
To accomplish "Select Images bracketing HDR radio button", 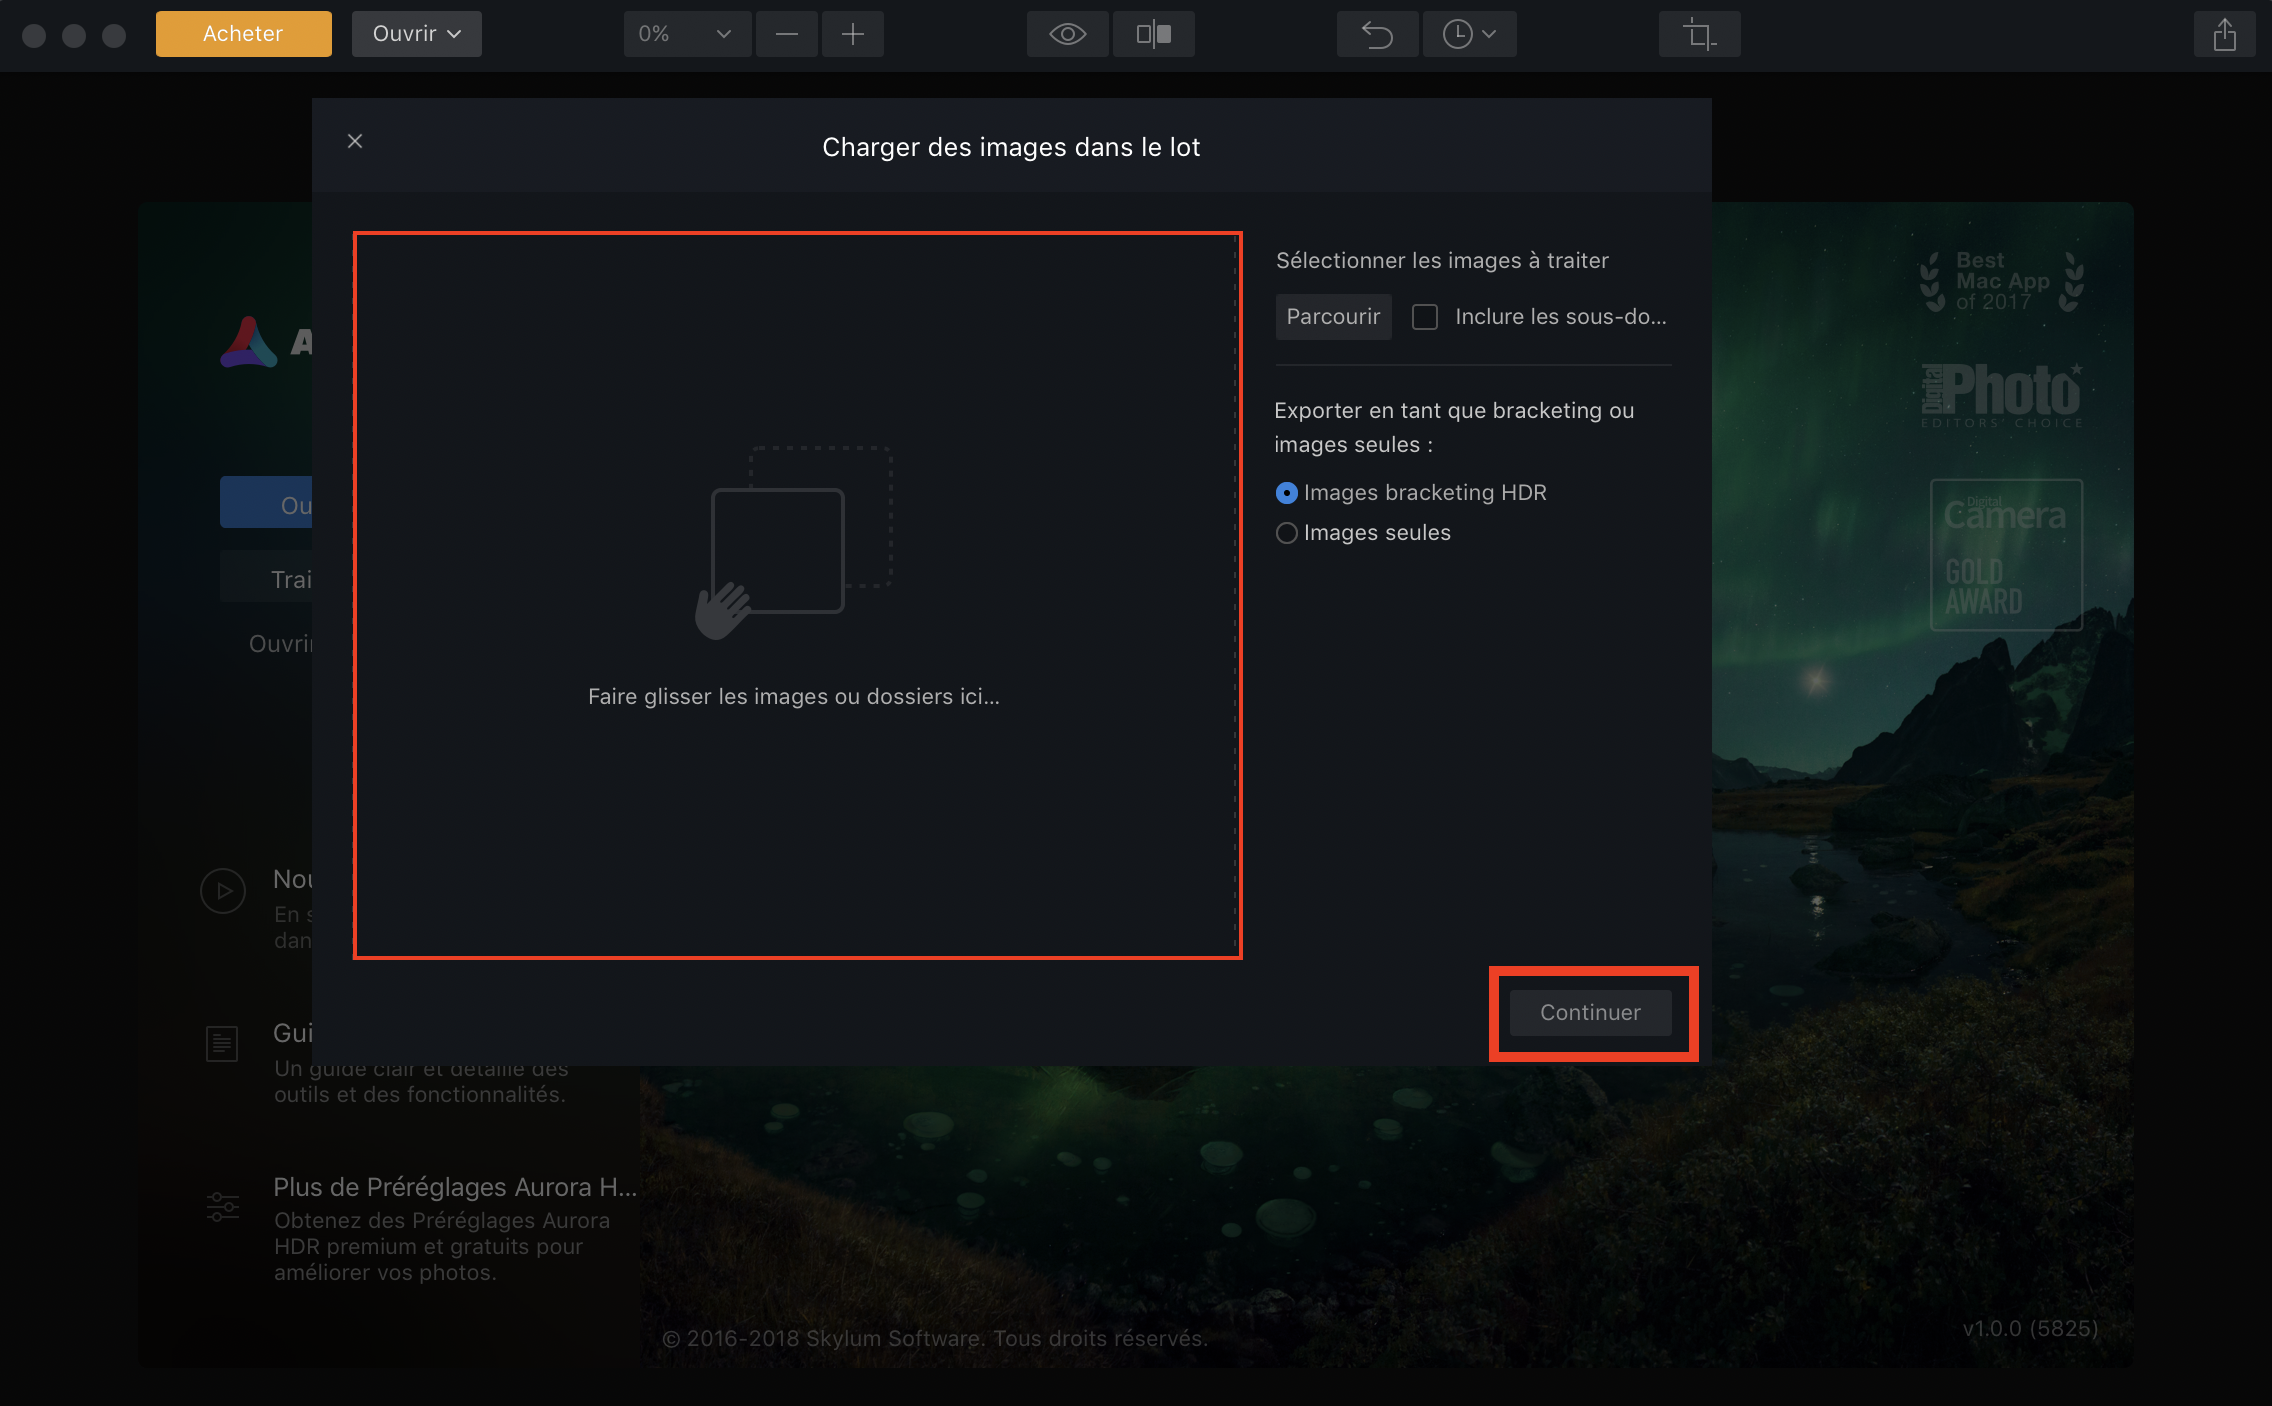I will 1287,493.
